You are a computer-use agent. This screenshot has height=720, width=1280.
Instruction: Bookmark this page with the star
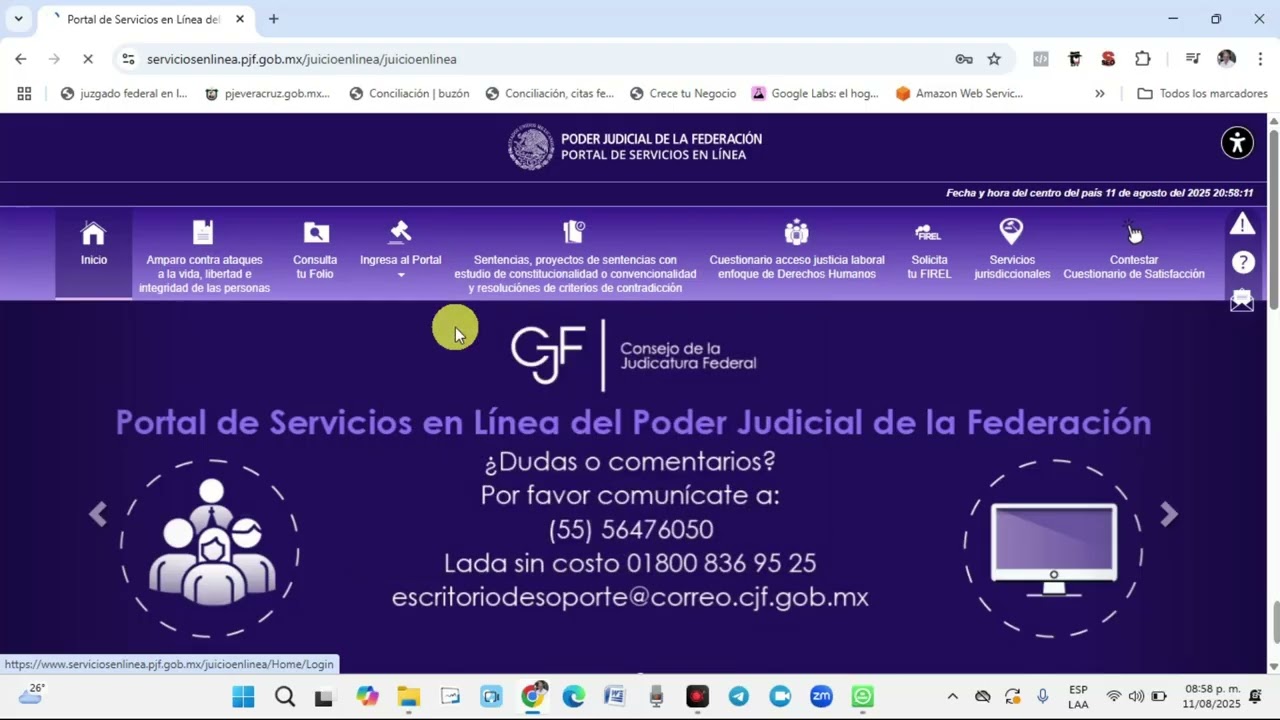[x=994, y=59]
